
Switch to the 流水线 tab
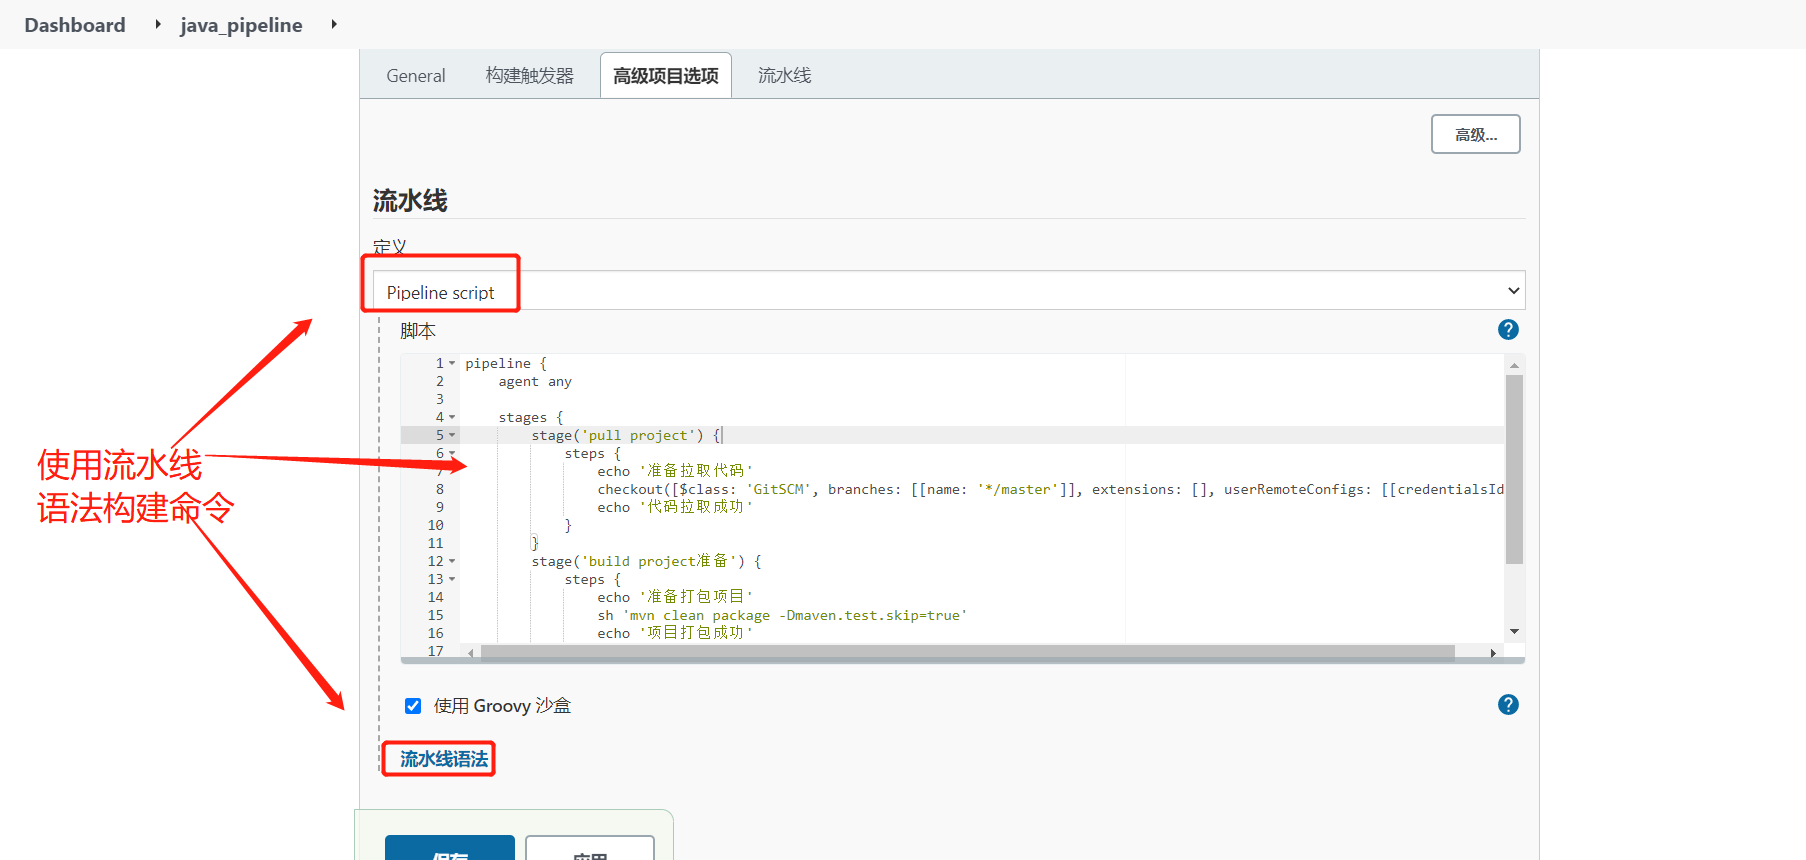coord(784,76)
